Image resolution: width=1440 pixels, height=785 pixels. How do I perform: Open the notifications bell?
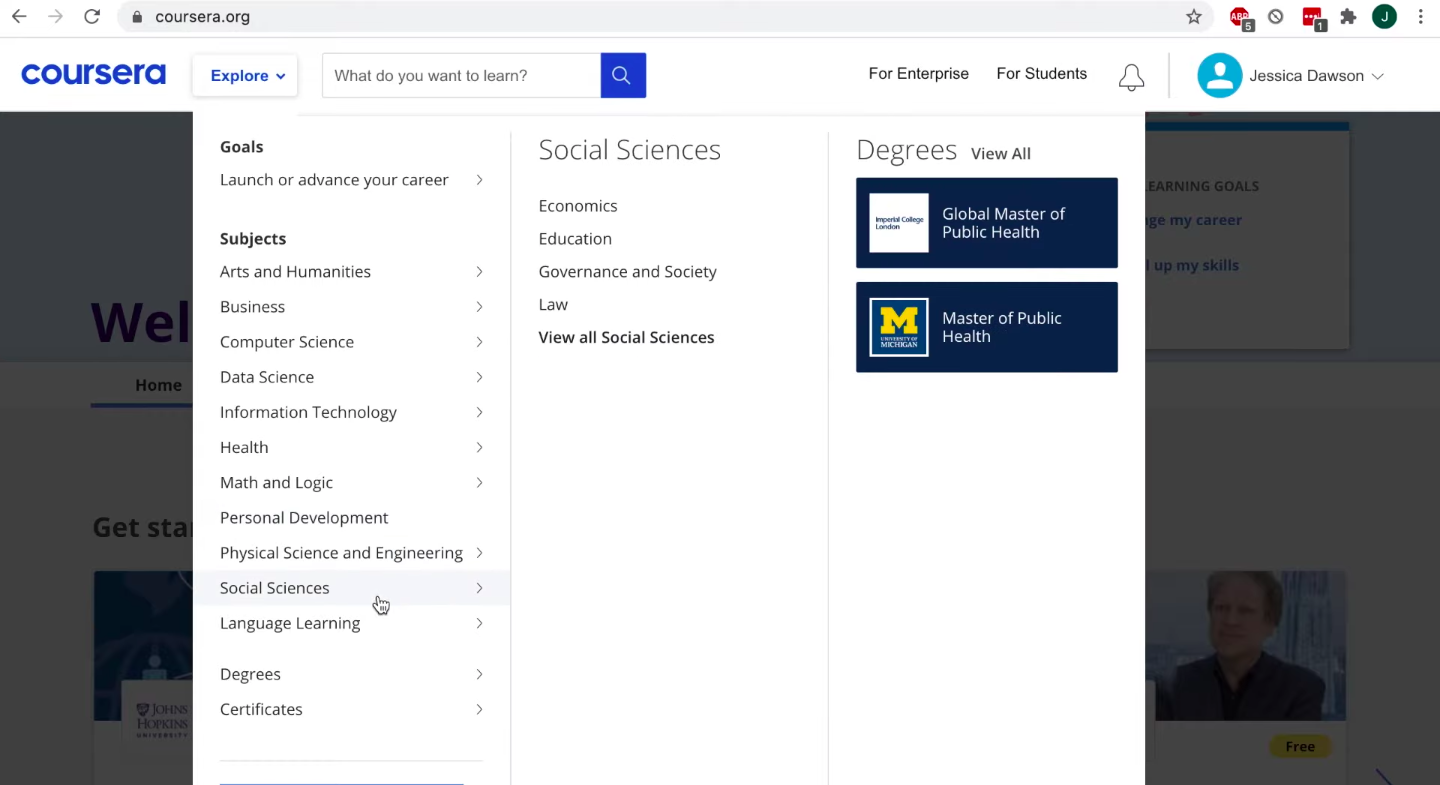pyautogui.click(x=1131, y=76)
